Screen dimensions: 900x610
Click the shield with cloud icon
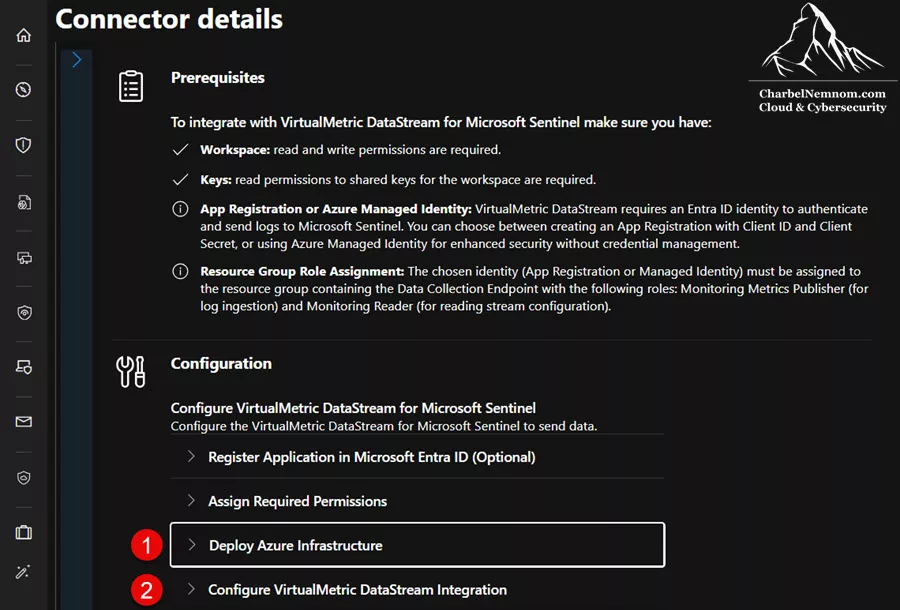pyautogui.click(x=24, y=477)
